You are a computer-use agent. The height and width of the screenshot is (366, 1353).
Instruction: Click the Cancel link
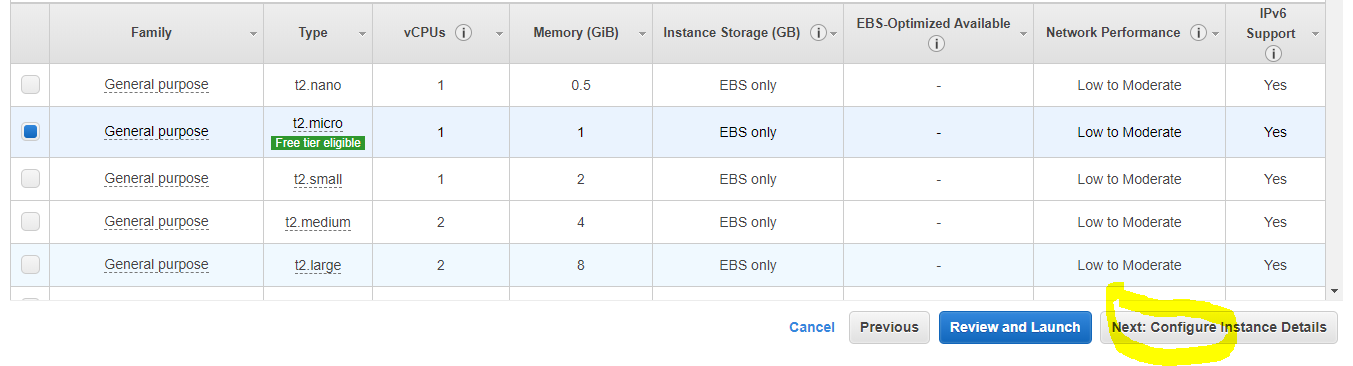(812, 327)
